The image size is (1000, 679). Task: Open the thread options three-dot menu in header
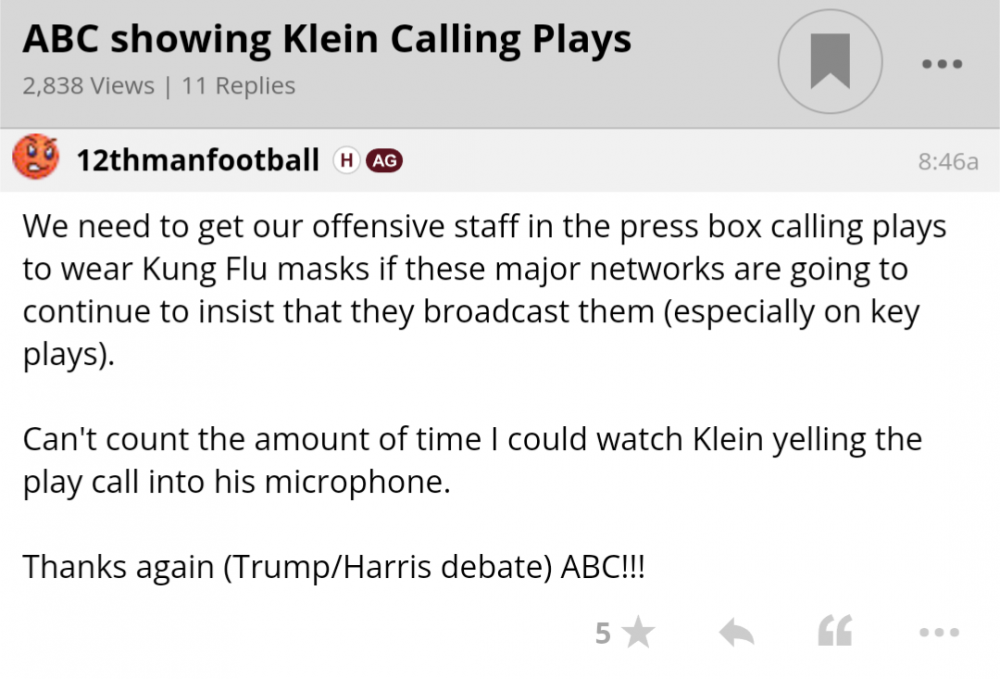(x=941, y=64)
